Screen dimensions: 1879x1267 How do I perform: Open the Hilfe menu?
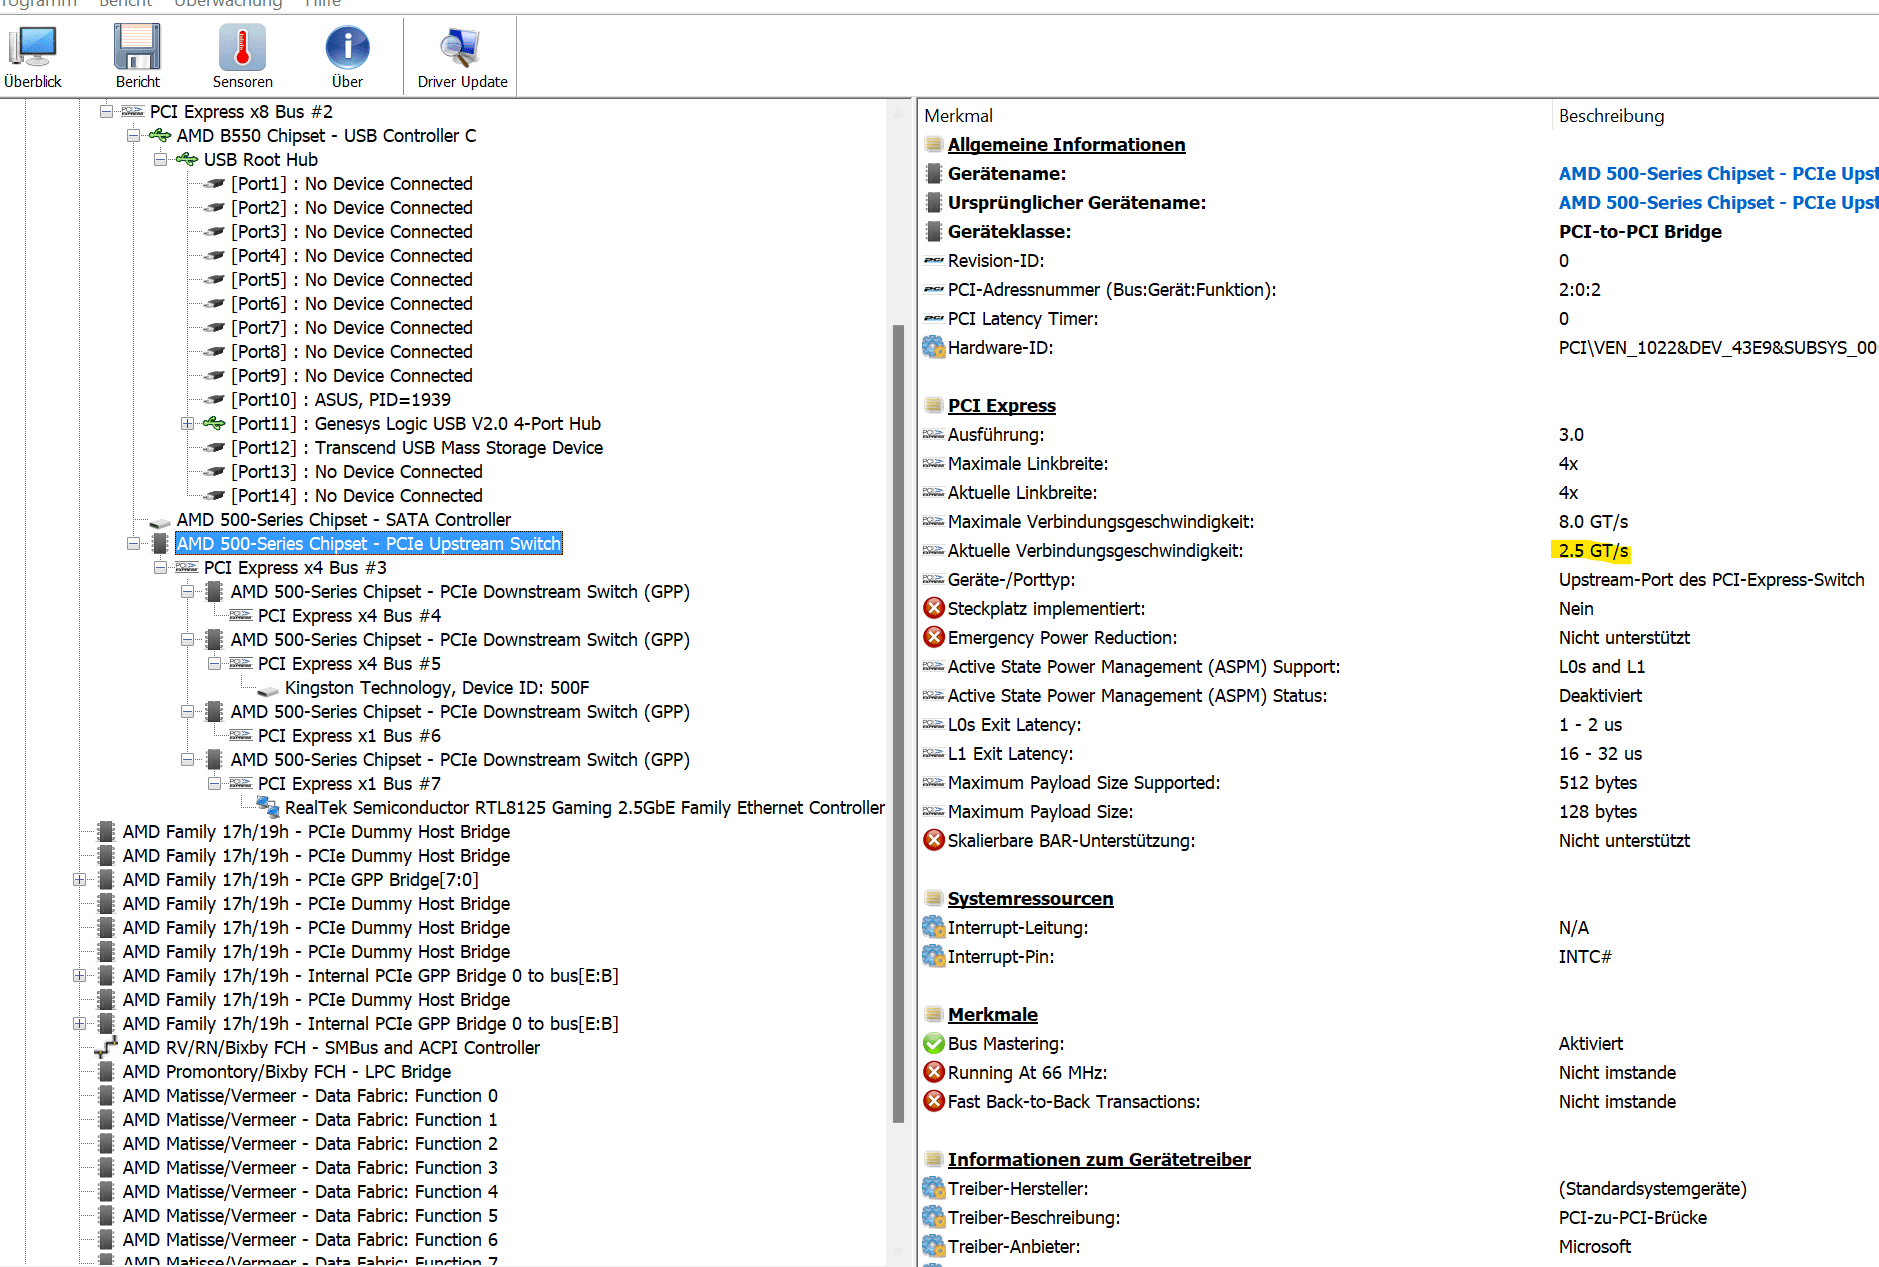click(322, 4)
